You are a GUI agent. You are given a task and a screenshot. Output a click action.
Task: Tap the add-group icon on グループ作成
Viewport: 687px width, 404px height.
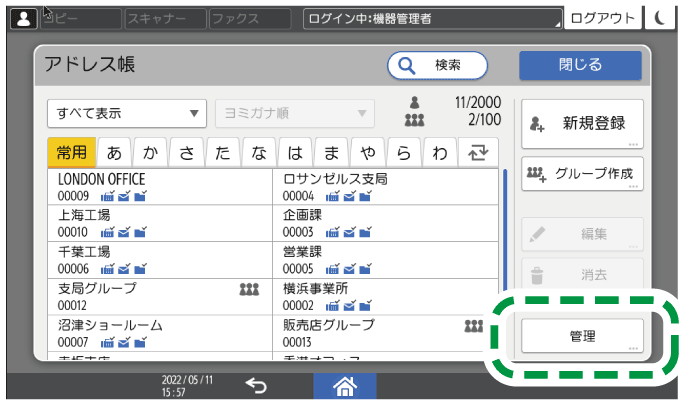tap(536, 174)
